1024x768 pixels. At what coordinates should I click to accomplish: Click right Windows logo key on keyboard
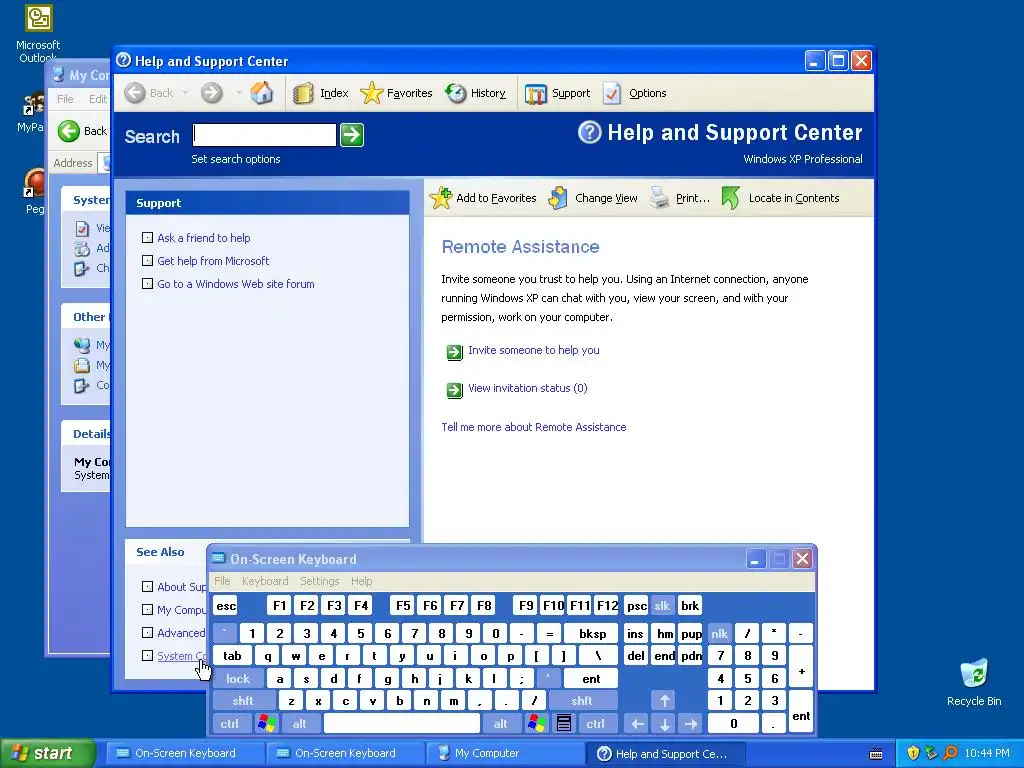pos(537,724)
